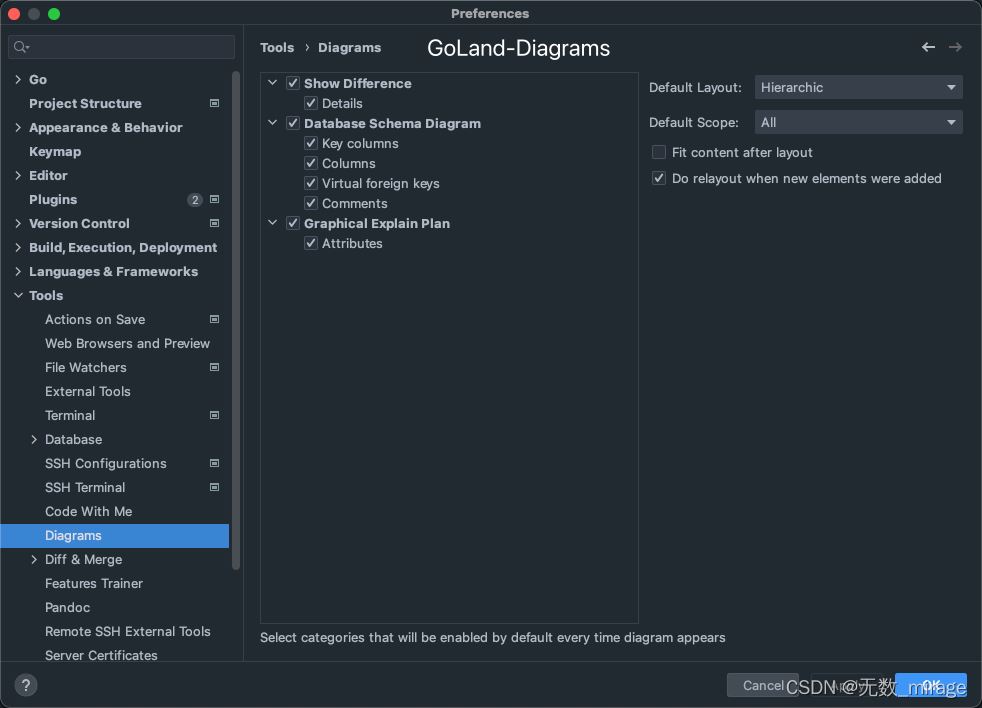Open Server Certificates settings
Screen dimensions: 982x708
pyautogui.click(x=101, y=655)
